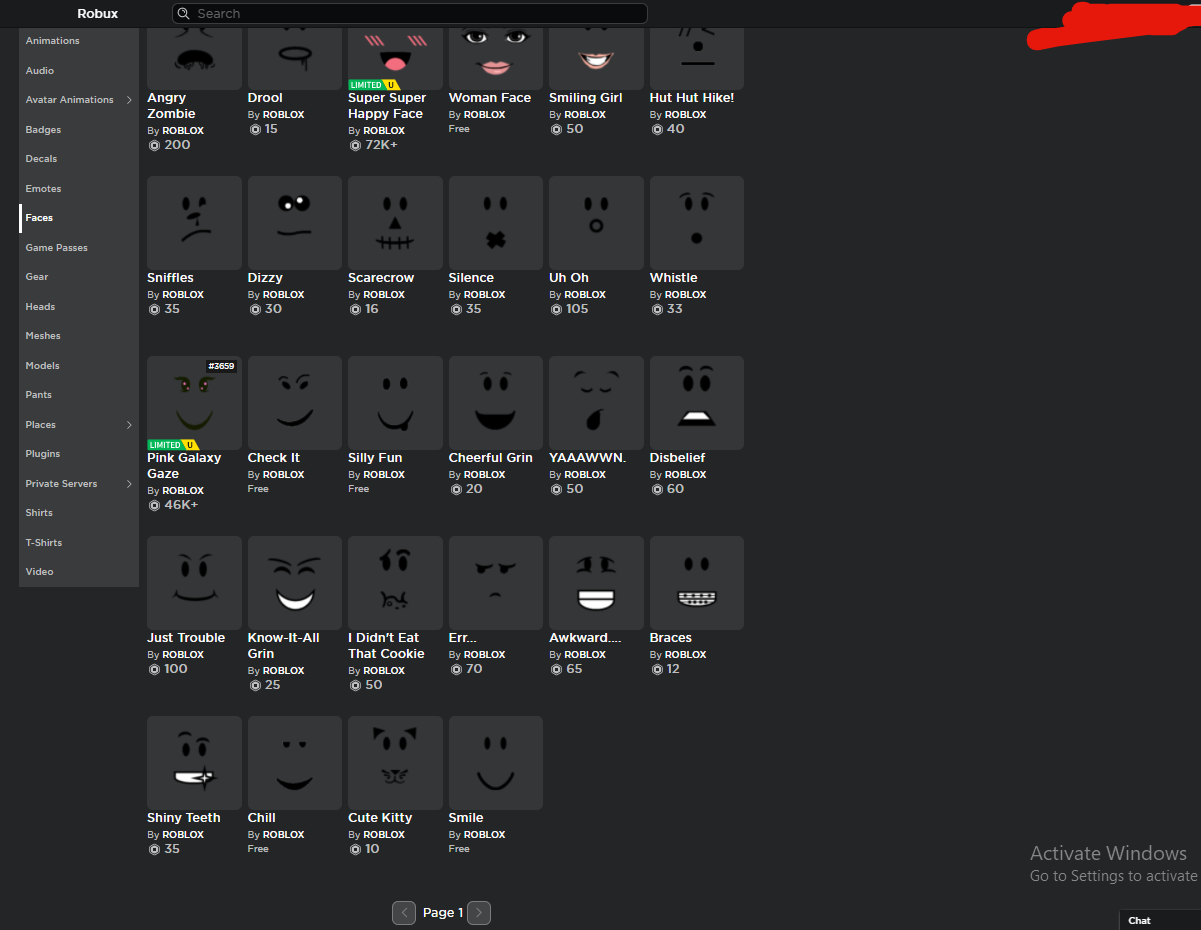Click the Hut Hut Hike! item name
1201x930 pixels.
(x=692, y=98)
